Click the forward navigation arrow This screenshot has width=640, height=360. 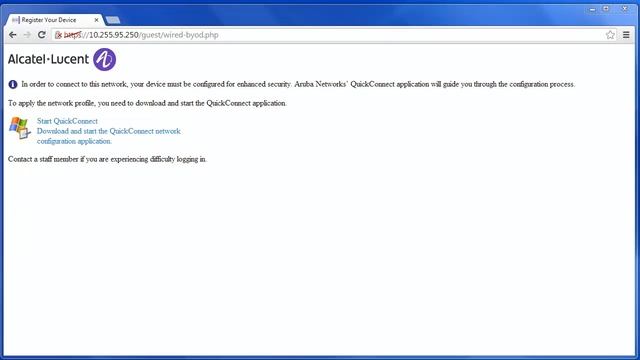coord(27,35)
